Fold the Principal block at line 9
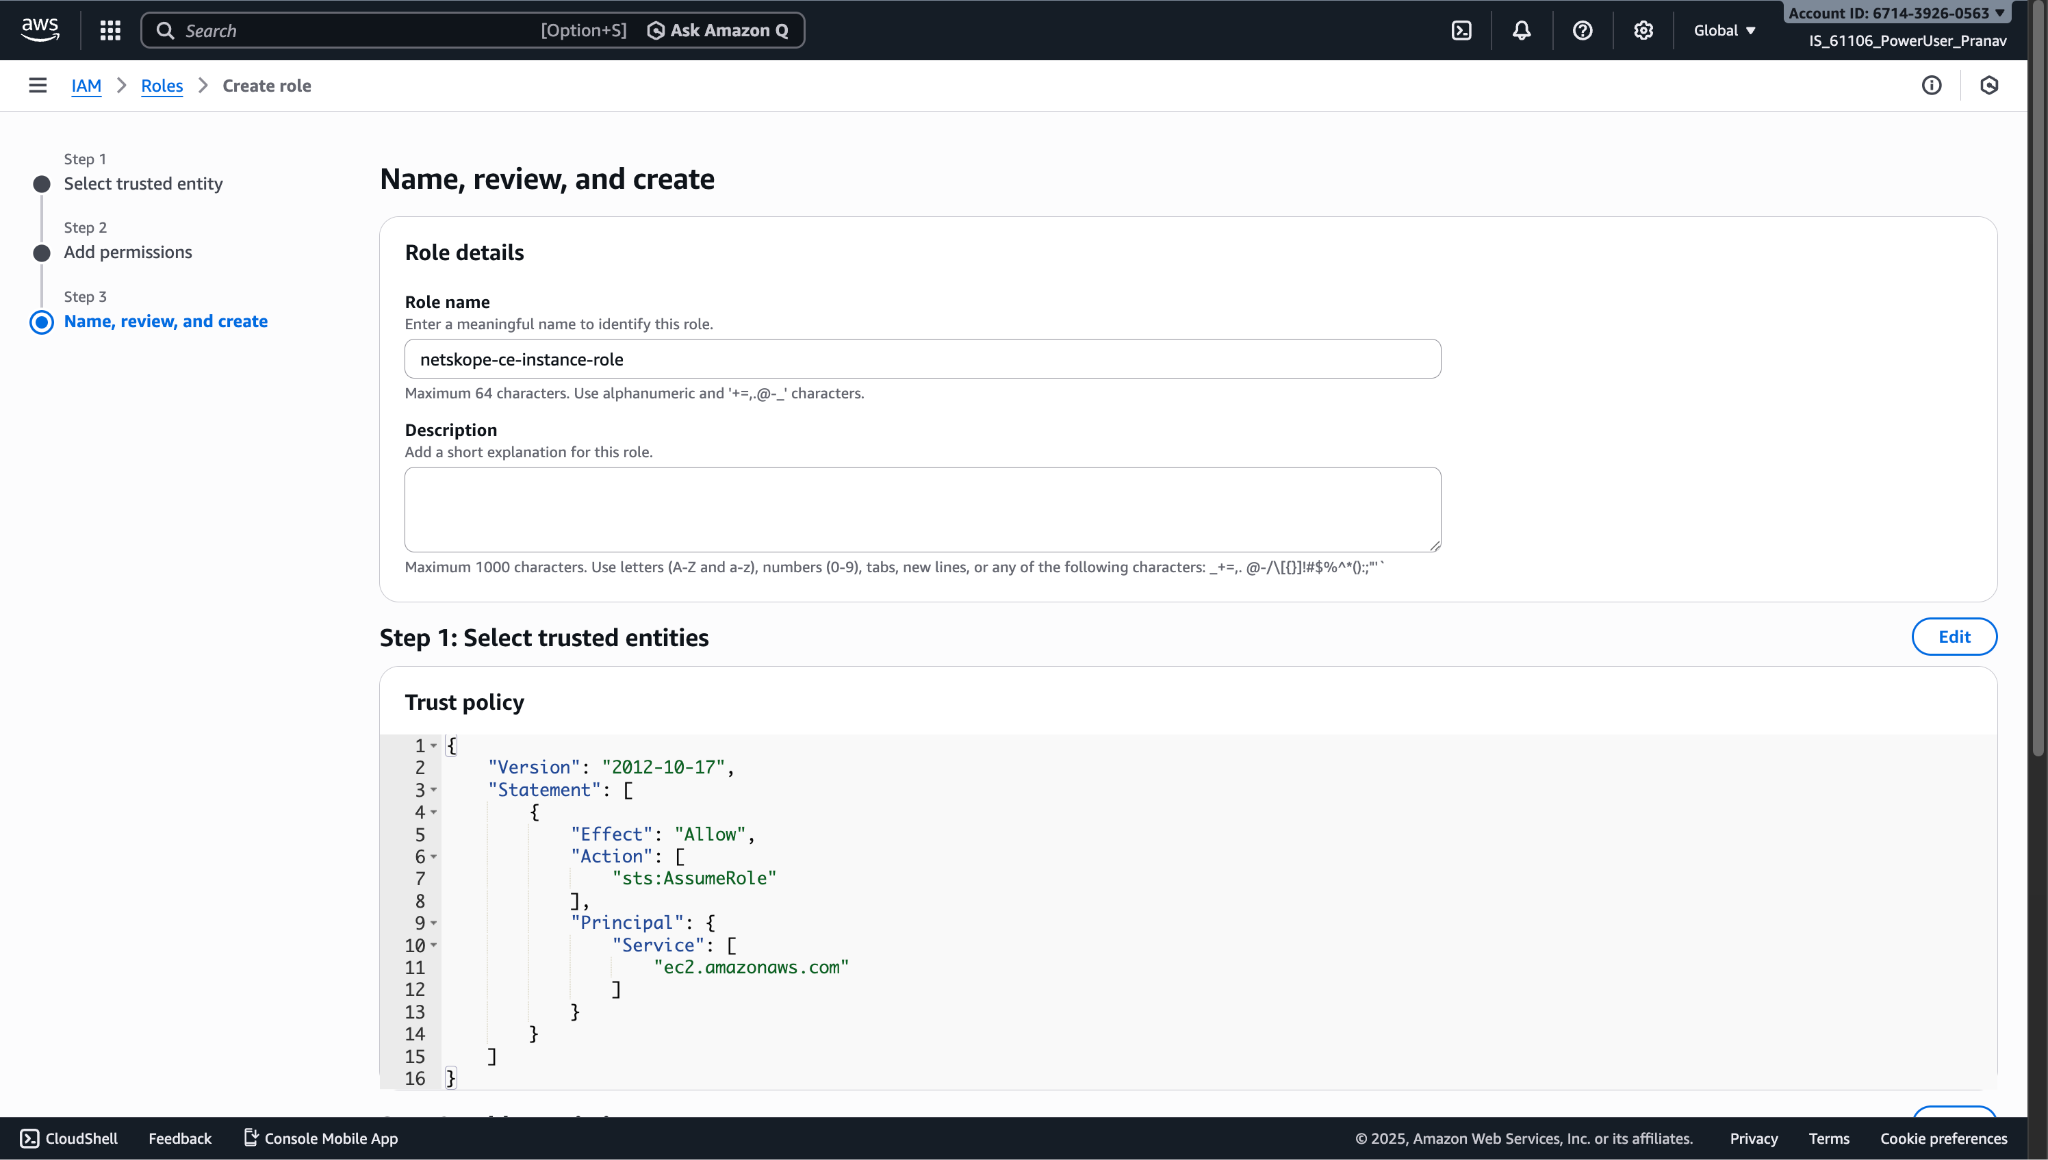Image resolution: width=2048 pixels, height=1160 pixels. coord(434,923)
